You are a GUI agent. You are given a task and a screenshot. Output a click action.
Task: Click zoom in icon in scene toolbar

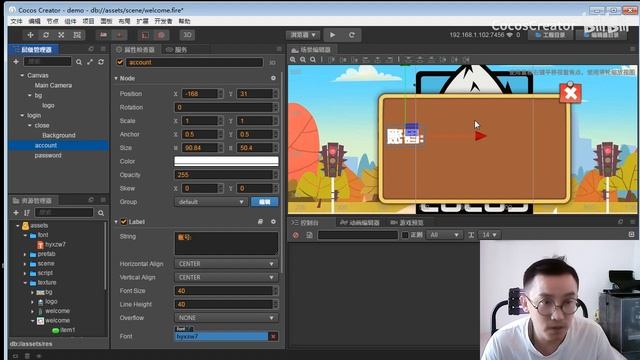[x=293, y=60]
